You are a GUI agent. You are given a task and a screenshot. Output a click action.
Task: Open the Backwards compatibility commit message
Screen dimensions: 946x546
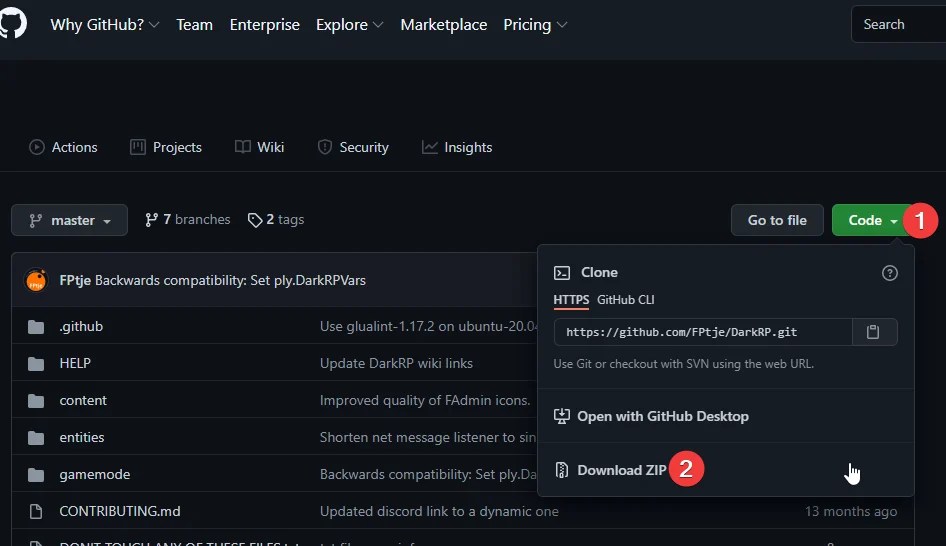[x=230, y=281]
